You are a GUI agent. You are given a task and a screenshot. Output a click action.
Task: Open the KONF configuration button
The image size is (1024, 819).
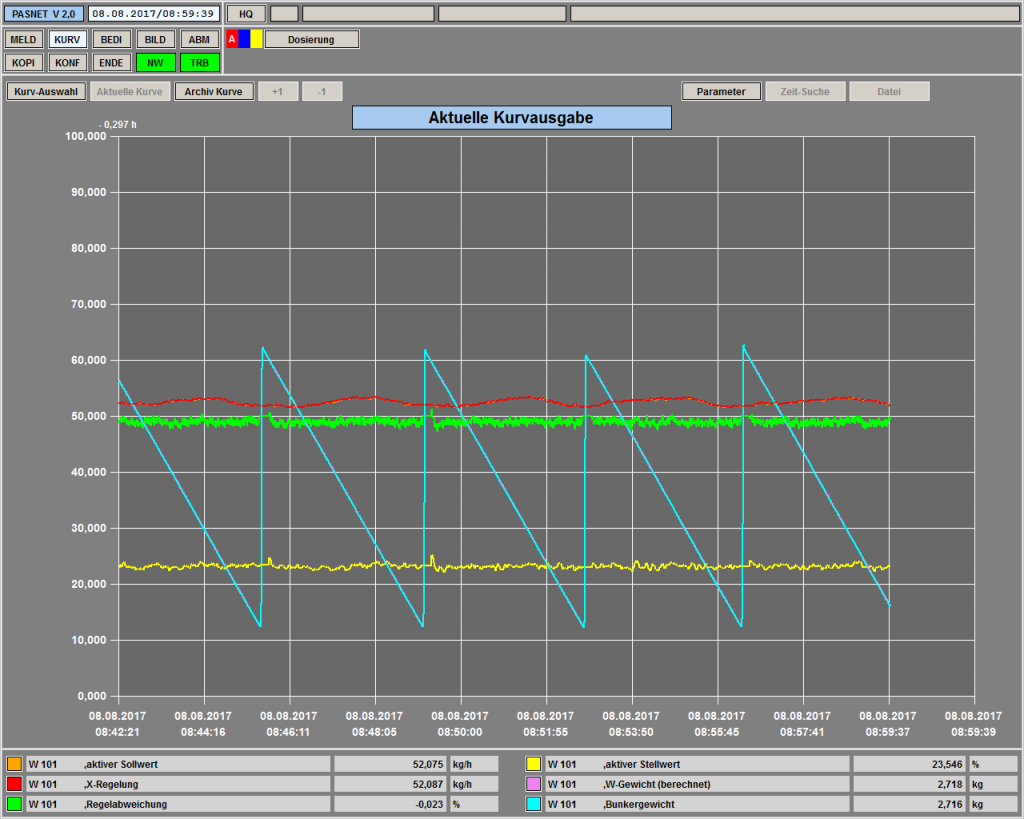click(67, 62)
